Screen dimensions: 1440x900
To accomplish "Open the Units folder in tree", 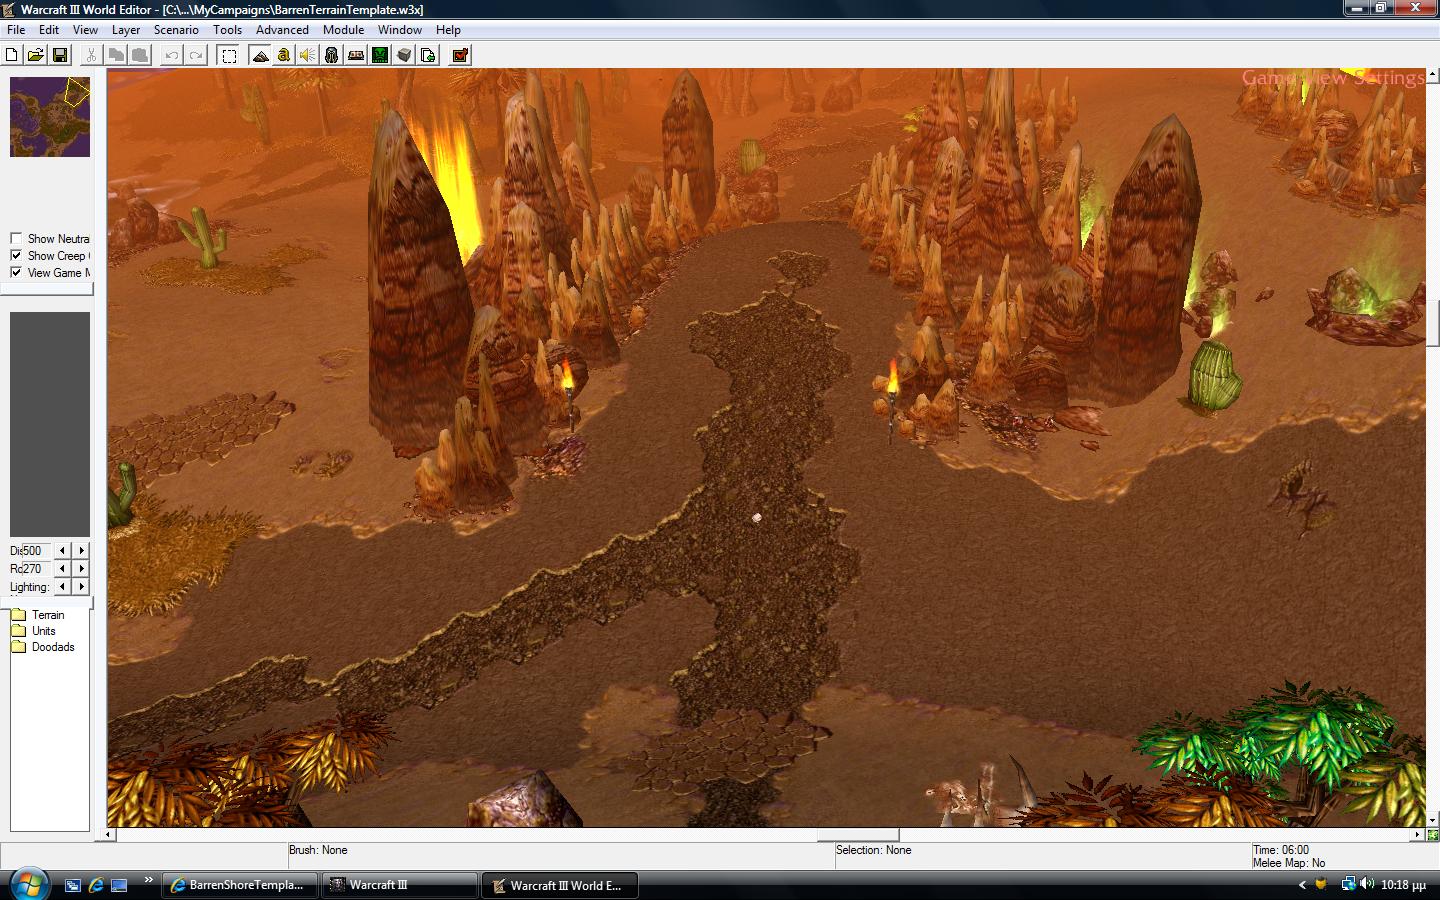I will (34, 631).
